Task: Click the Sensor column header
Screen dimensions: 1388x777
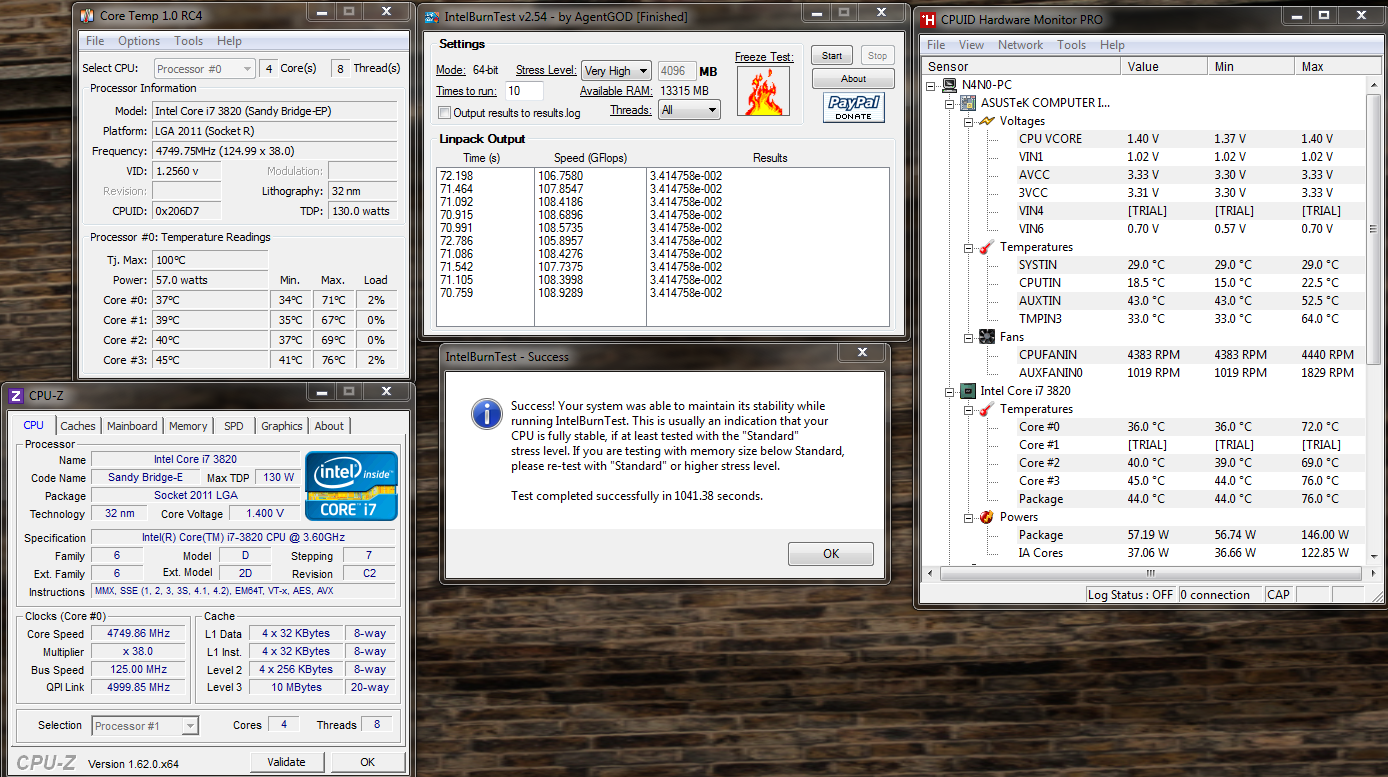Action: click(x=1021, y=67)
